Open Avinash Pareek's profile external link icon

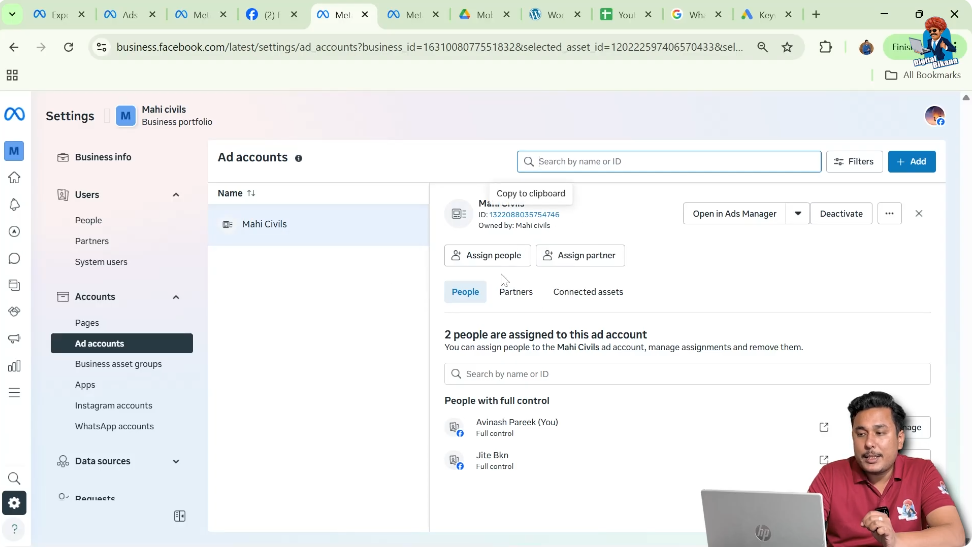824,427
